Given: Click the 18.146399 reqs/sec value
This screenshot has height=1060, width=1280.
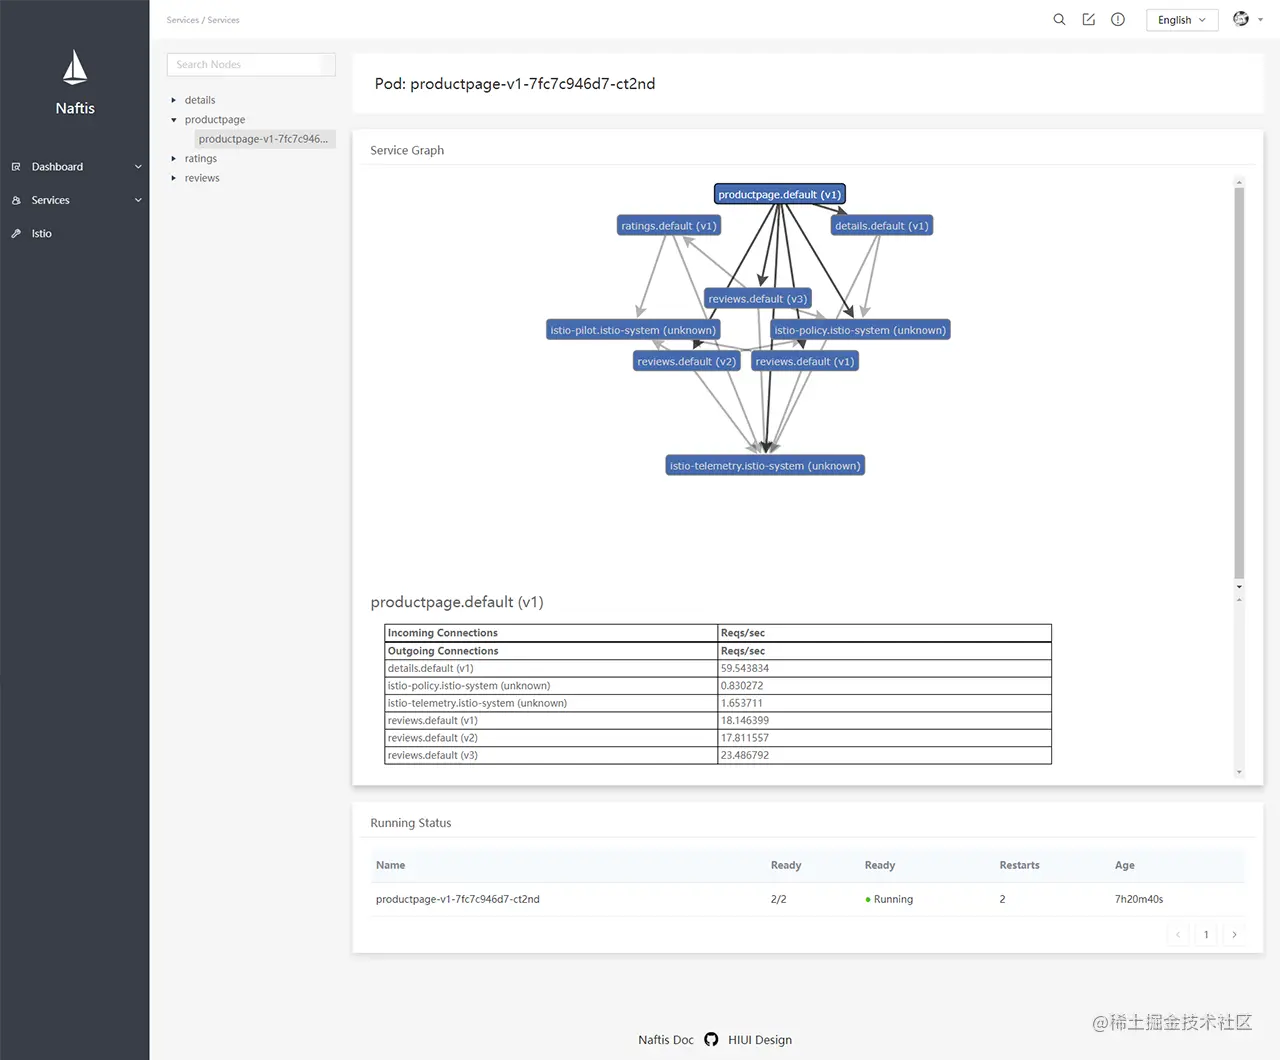Looking at the screenshot, I should [745, 721].
